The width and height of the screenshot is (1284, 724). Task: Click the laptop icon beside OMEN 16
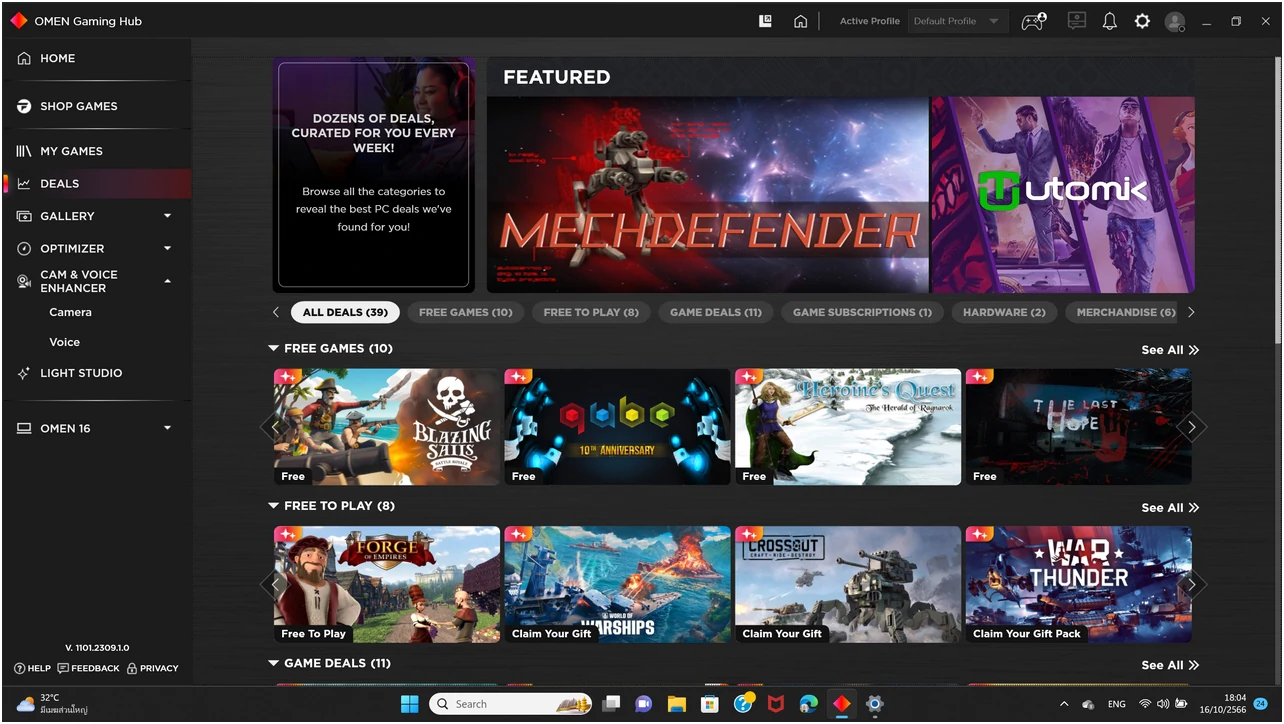coord(24,428)
